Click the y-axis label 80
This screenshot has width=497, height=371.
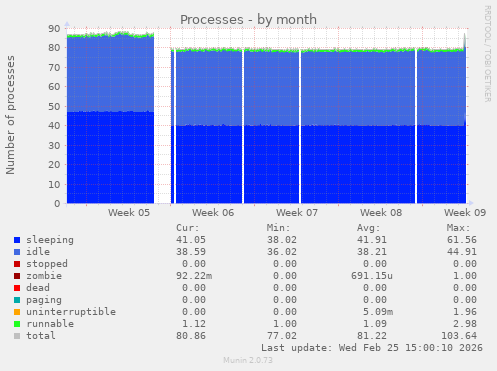tap(54, 48)
